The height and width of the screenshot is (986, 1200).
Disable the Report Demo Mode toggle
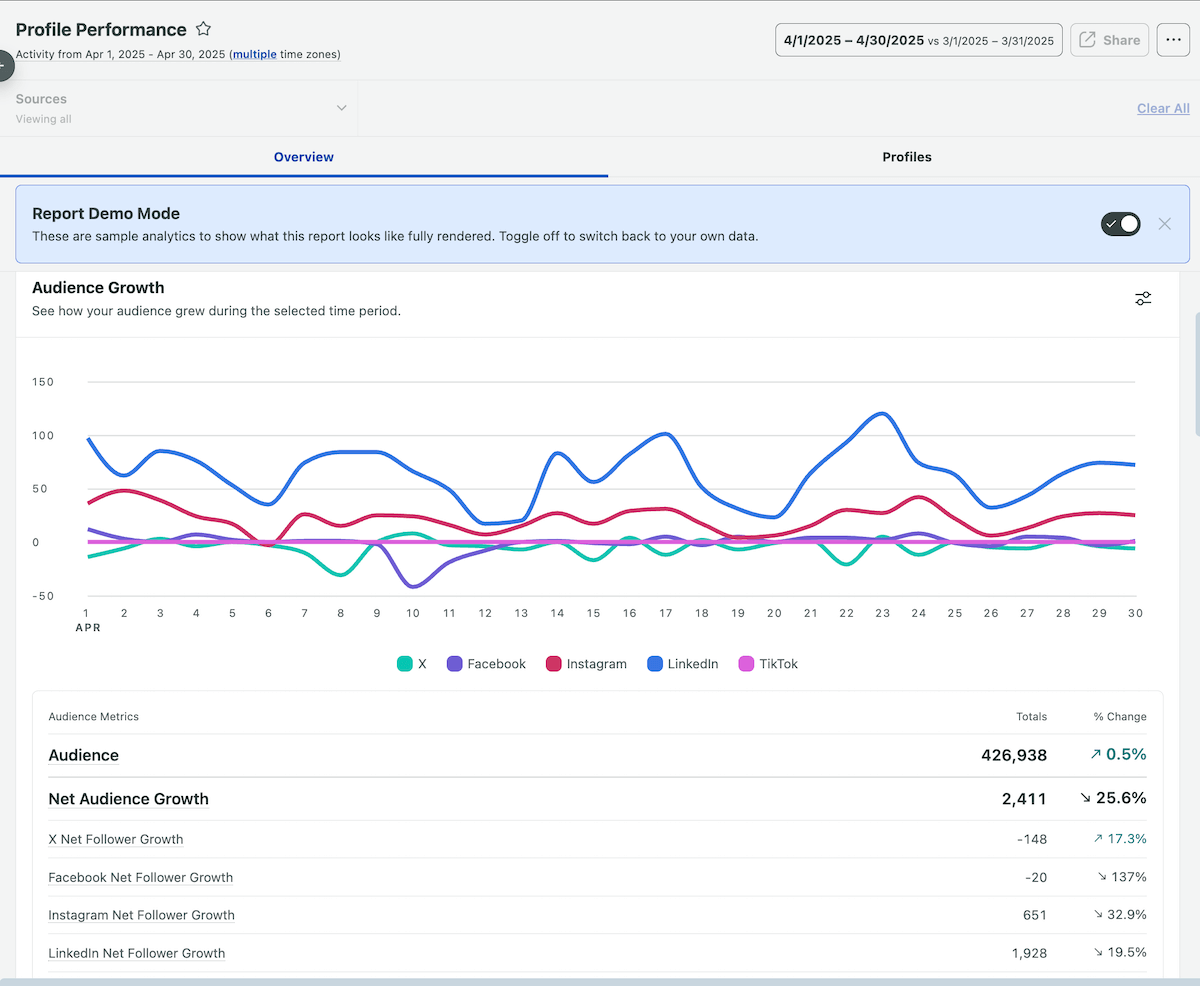coord(1120,224)
